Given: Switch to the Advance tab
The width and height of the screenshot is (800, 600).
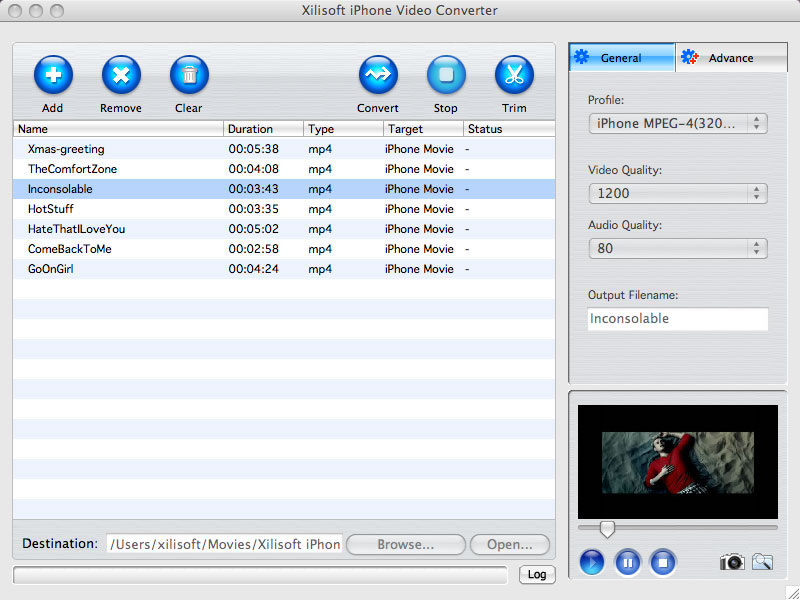Looking at the screenshot, I should 730,58.
